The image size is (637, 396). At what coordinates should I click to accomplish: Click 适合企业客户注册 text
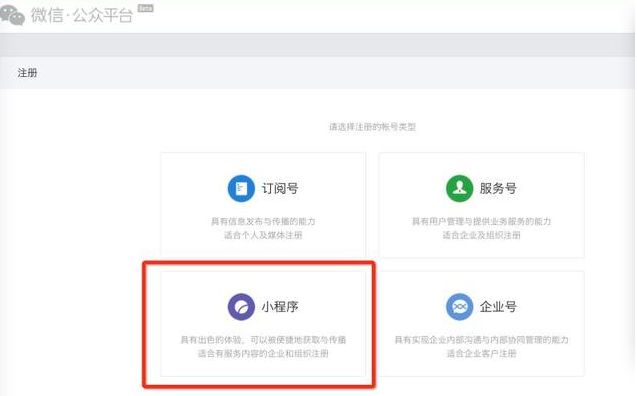tap(481, 353)
